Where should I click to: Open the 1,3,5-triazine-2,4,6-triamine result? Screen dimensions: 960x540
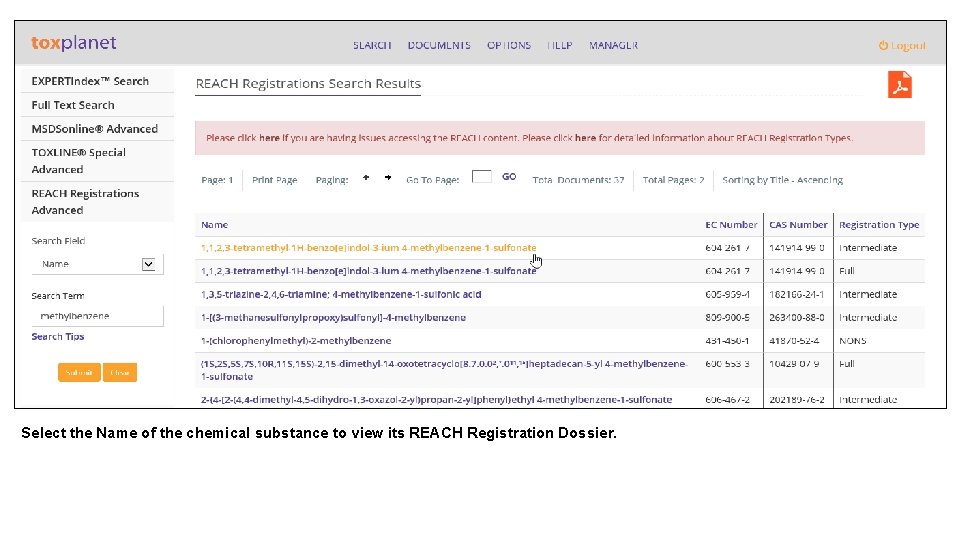[x=341, y=294]
